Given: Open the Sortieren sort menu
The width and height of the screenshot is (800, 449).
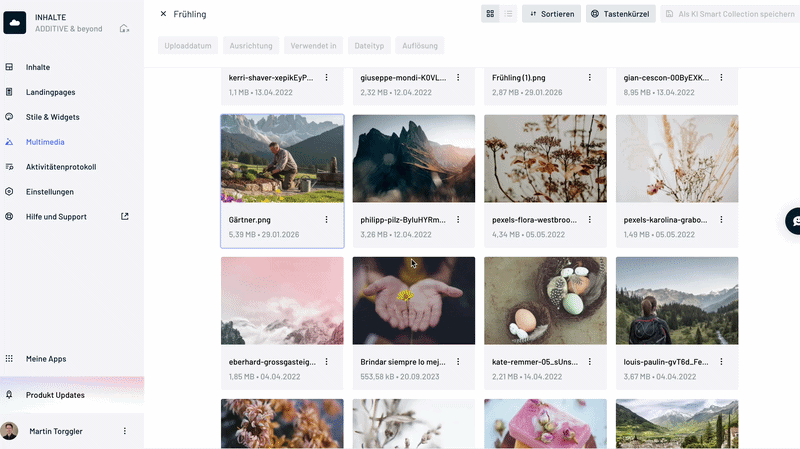Looking at the screenshot, I should 552,14.
